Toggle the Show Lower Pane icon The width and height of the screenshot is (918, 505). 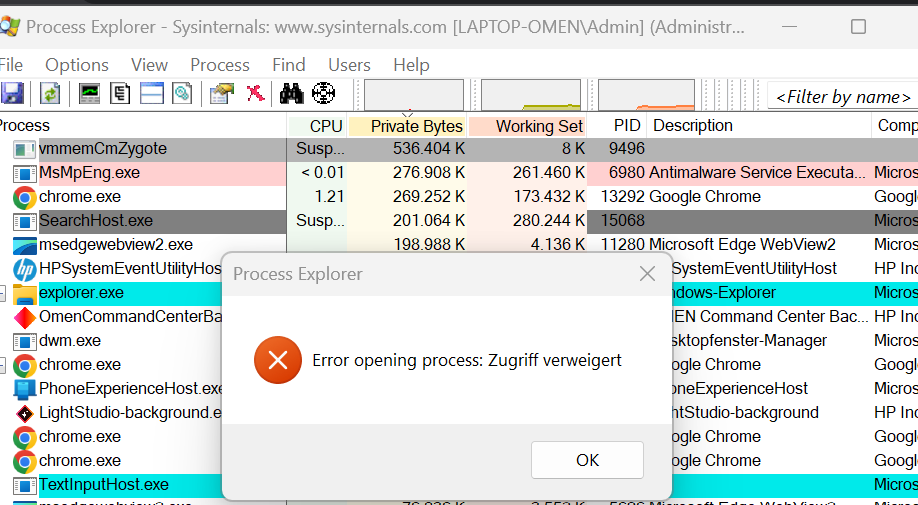click(x=152, y=94)
